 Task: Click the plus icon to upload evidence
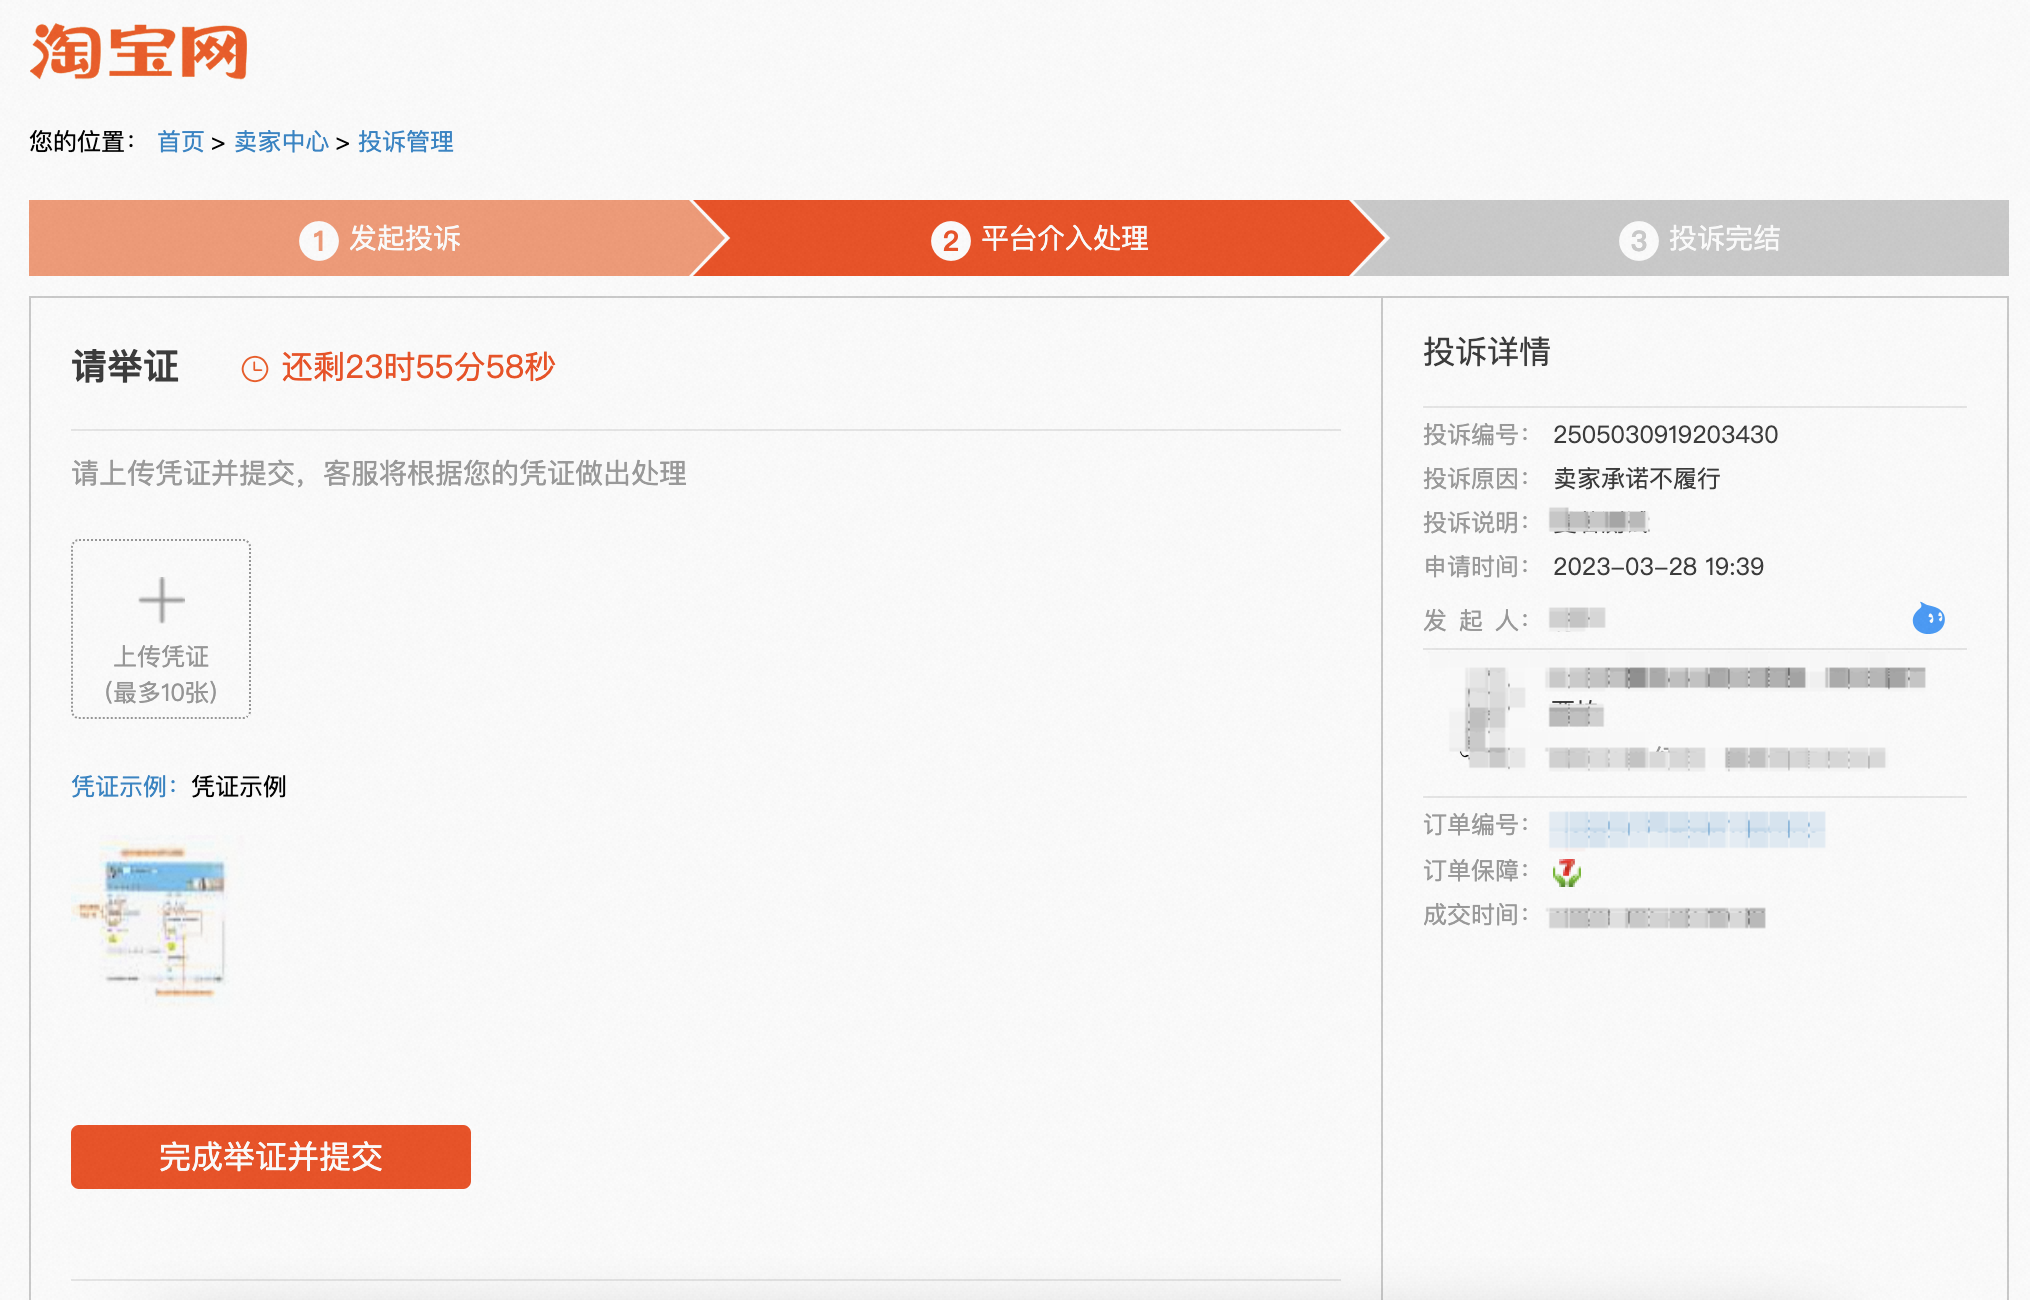point(161,600)
